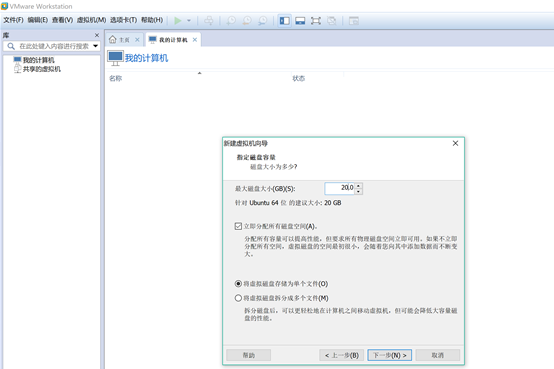The image size is (554, 369).
Task: Cancel the wizard with 取消 button
Action: (x=438, y=355)
